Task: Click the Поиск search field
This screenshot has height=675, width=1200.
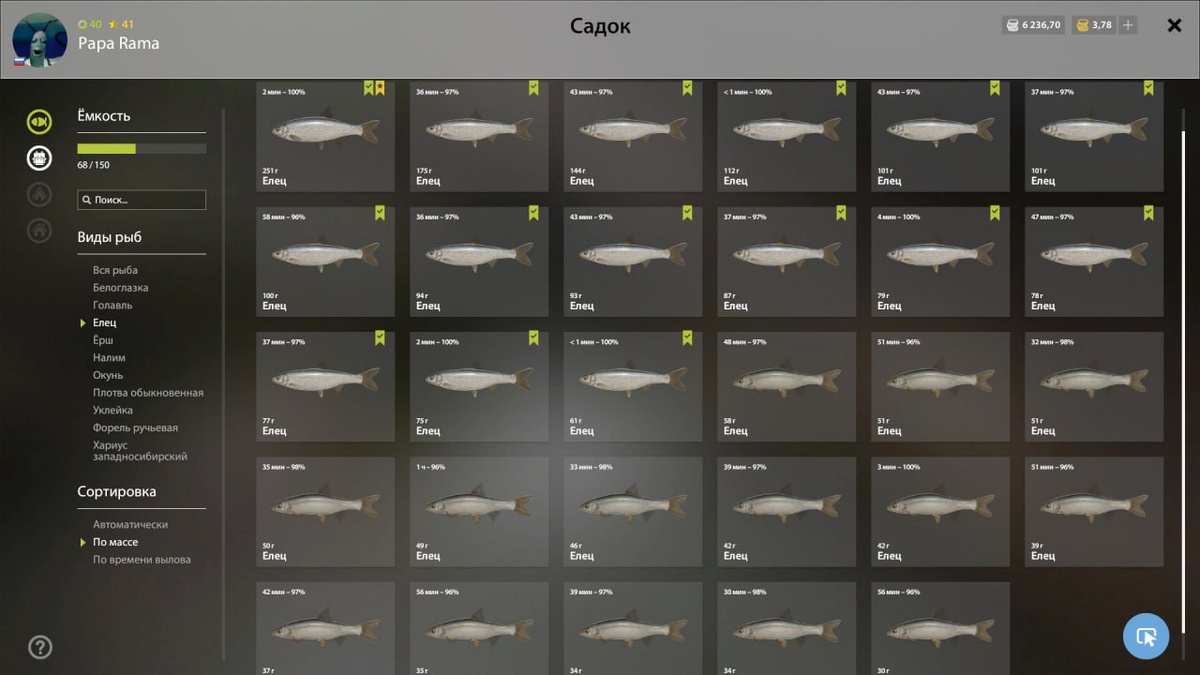Action: [x=142, y=200]
